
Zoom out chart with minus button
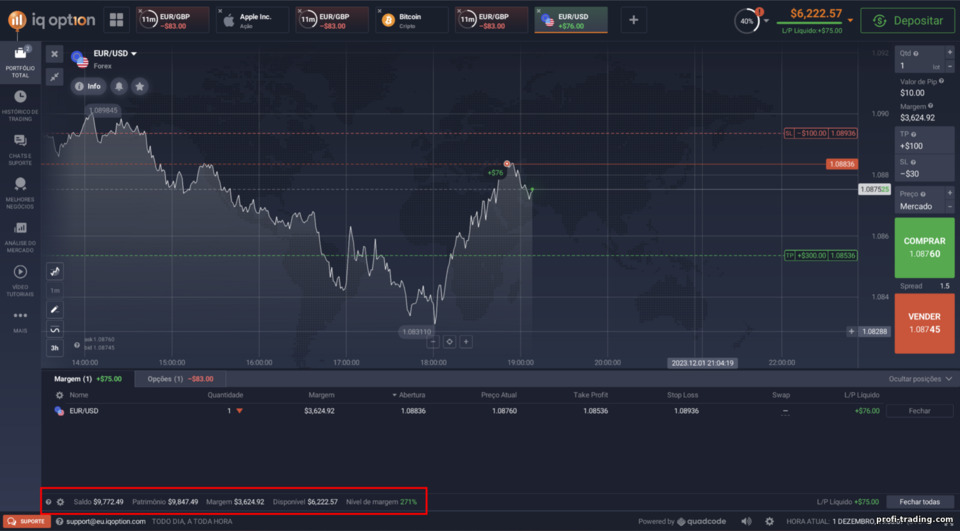pos(433,342)
